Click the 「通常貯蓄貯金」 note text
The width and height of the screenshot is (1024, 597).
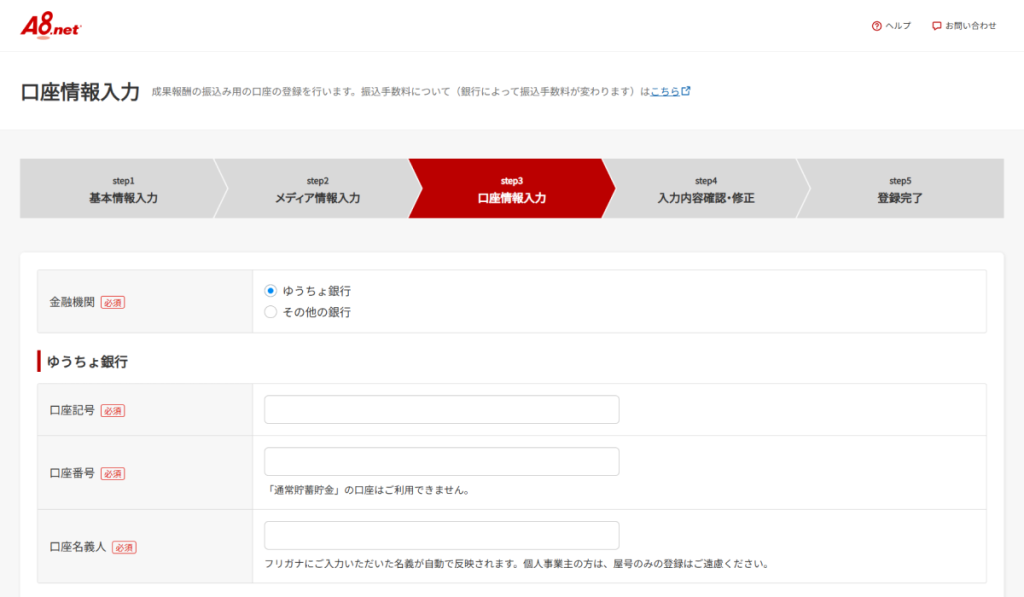point(368,490)
